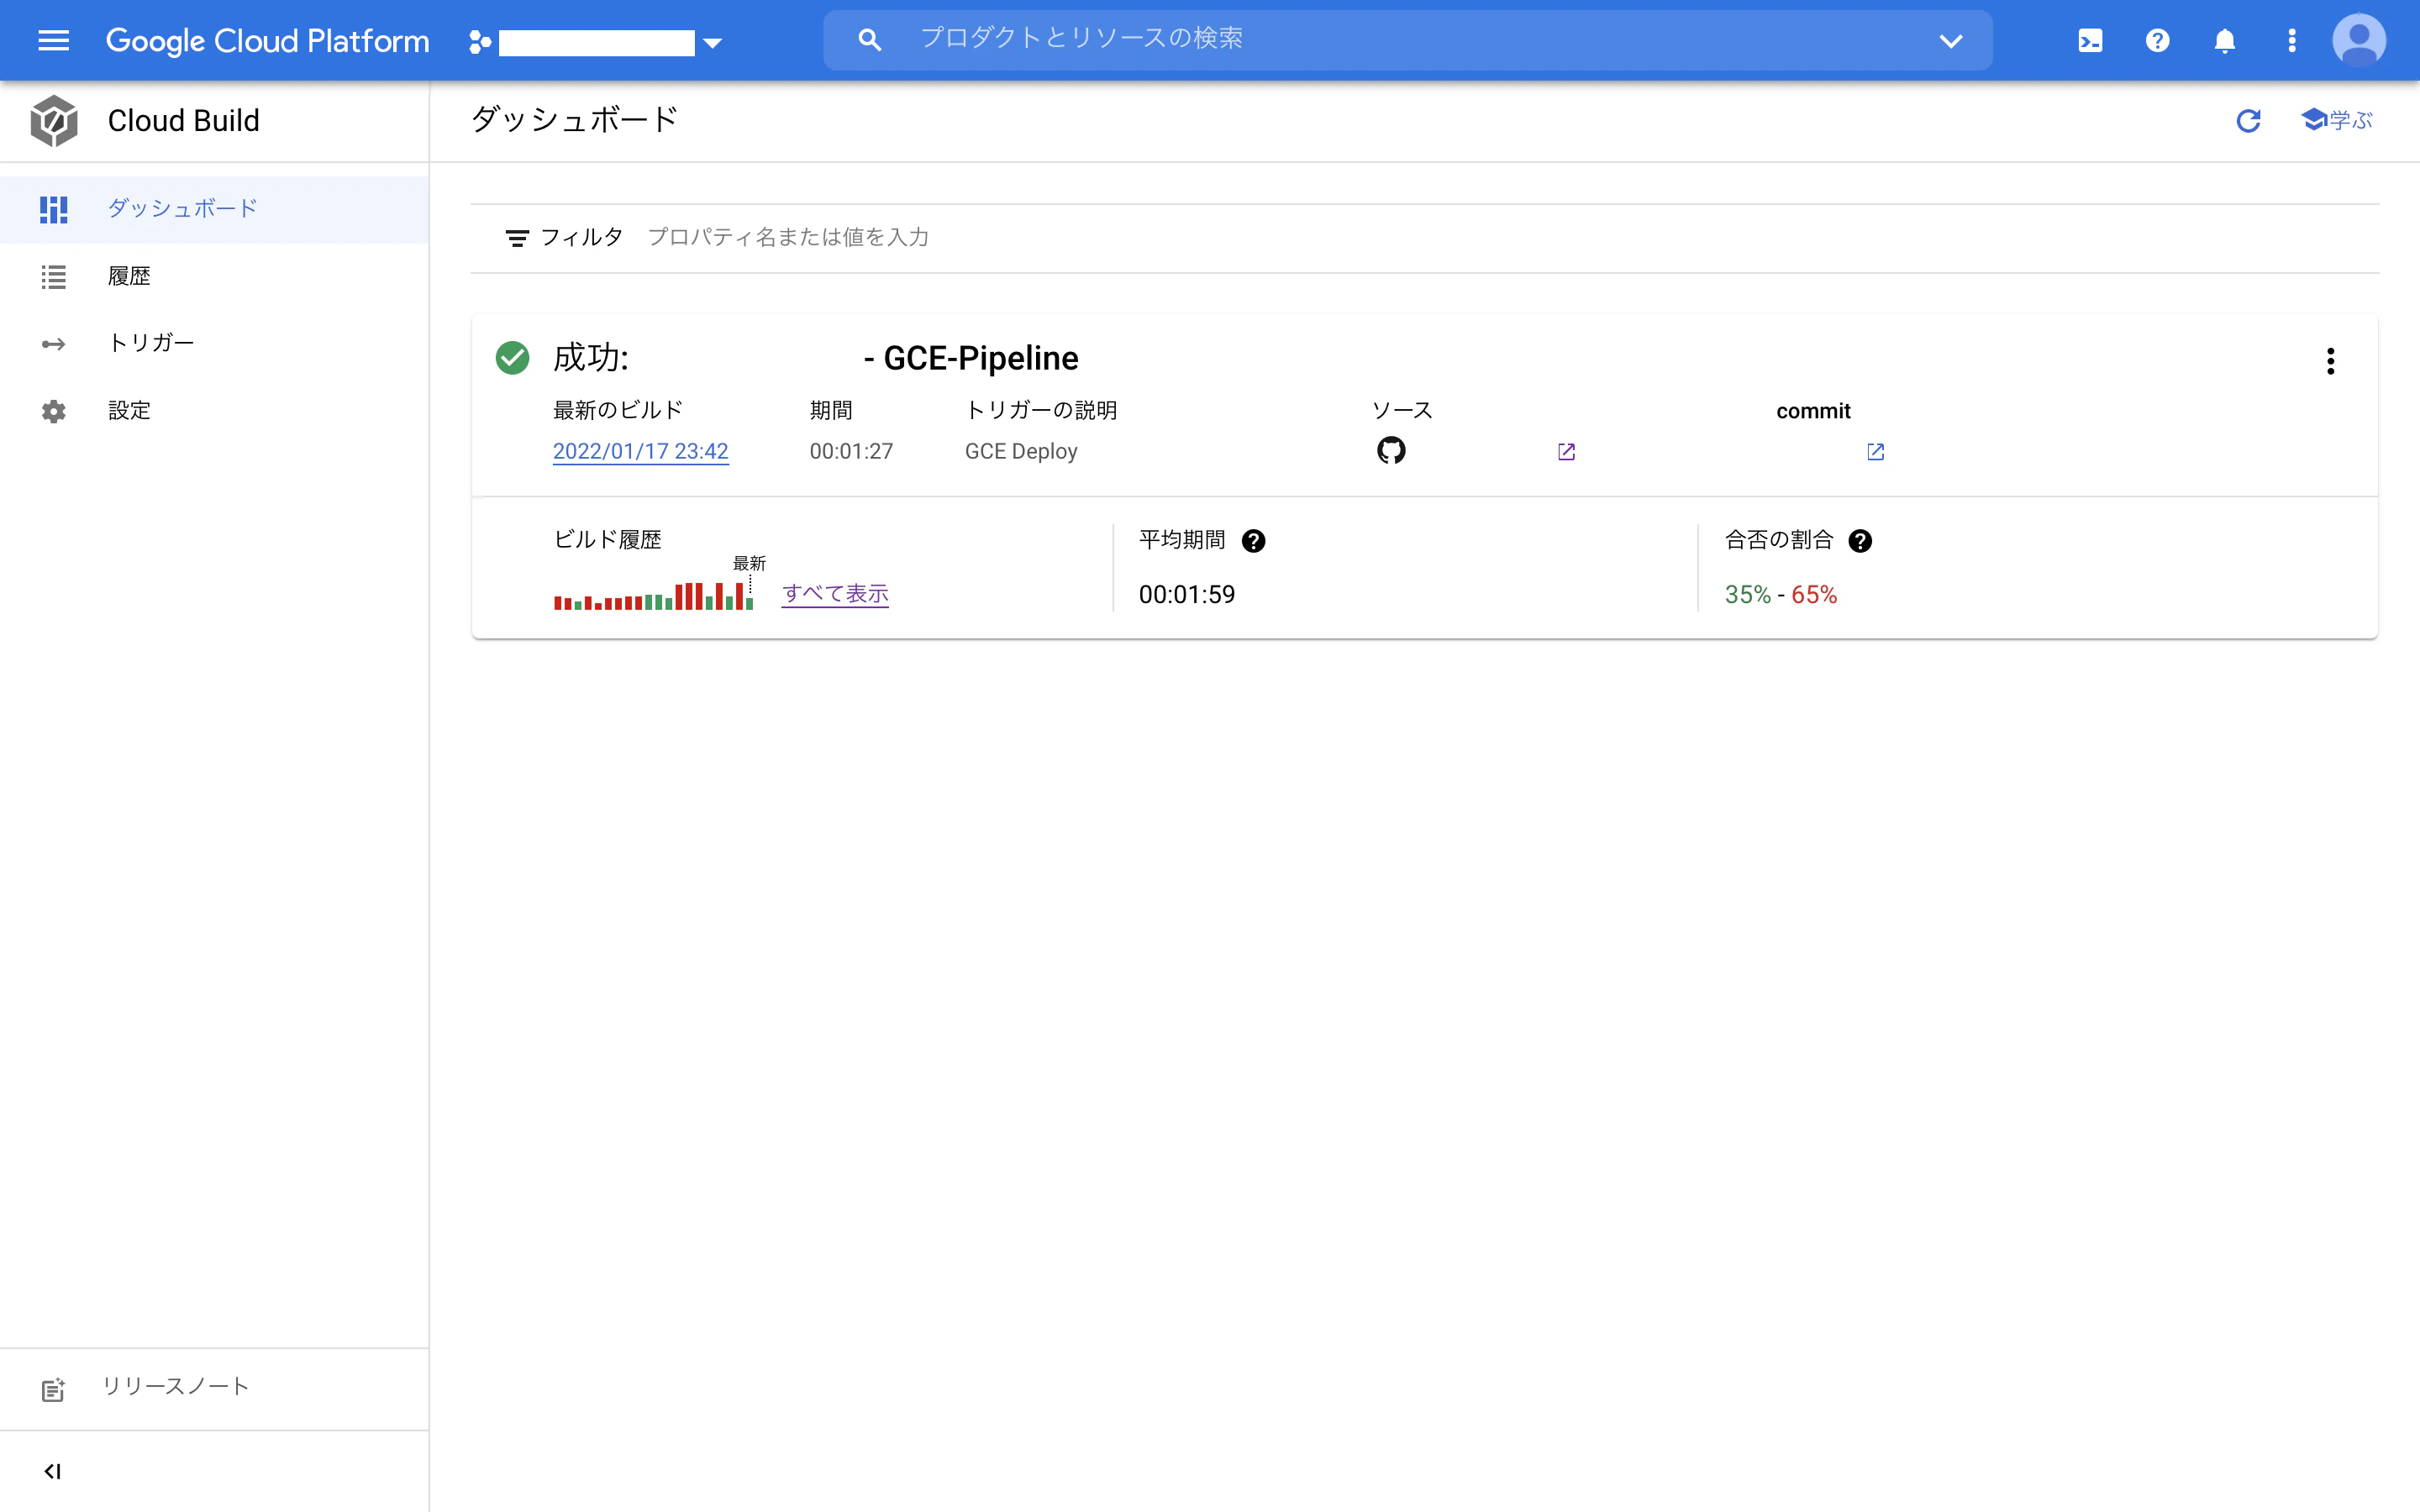Viewport: 2420px width, 1512px height.
Task: Open the help question mark icon
Action: tap(2157, 40)
